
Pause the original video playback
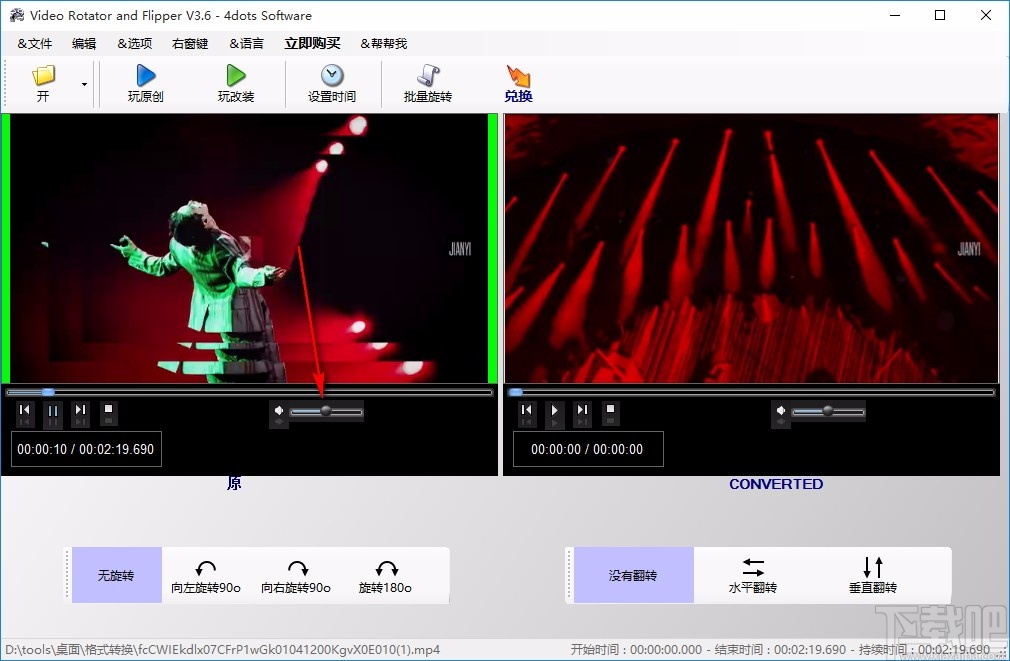pyautogui.click(x=52, y=413)
